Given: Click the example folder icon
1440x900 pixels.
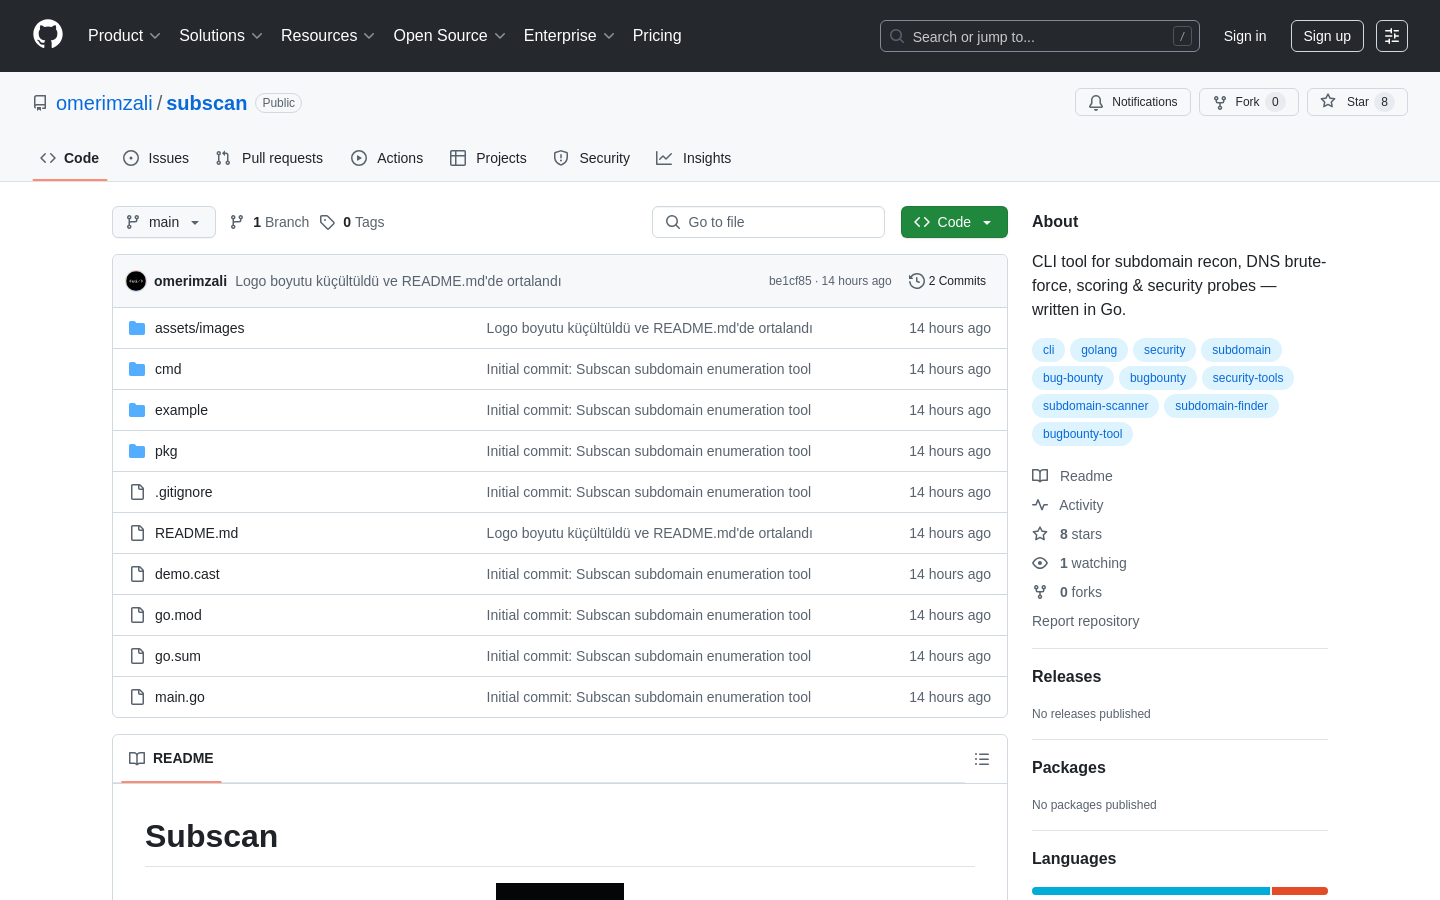Looking at the screenshot, I should pyautogui.click(x=137, y=410).
